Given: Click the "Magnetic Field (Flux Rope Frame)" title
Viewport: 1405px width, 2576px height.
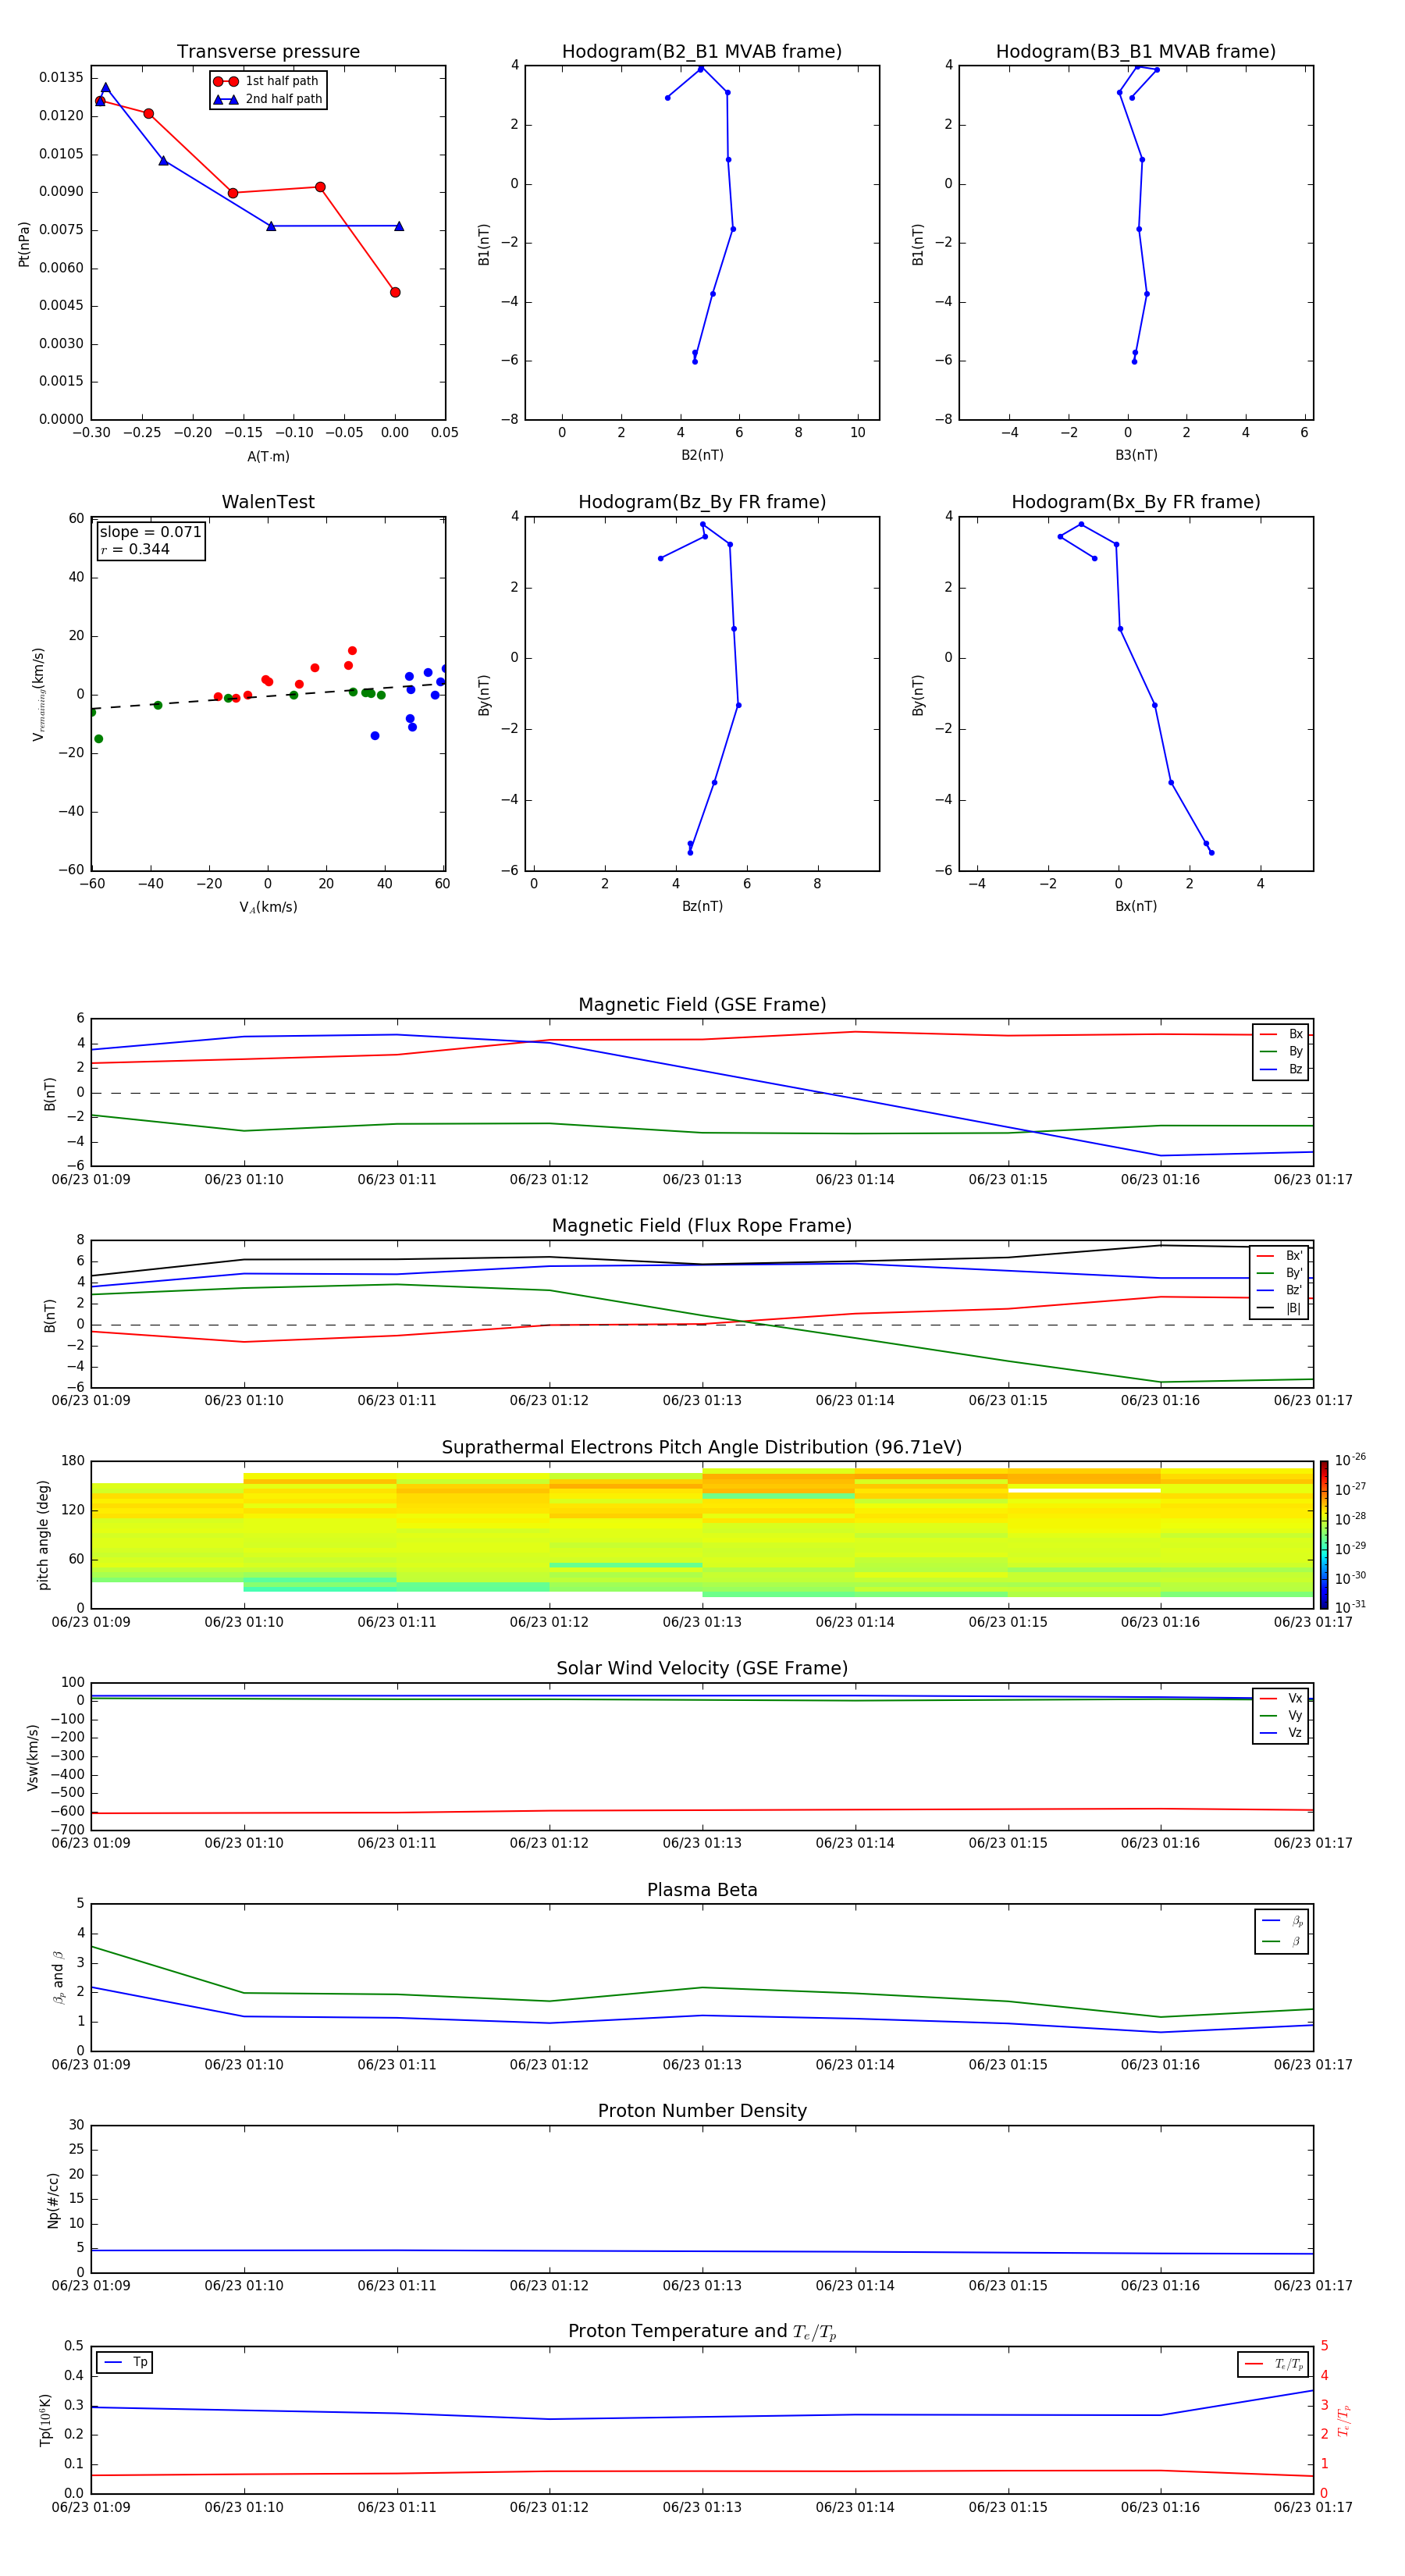Looking at the screenshot, I should tap(702, 1226).
